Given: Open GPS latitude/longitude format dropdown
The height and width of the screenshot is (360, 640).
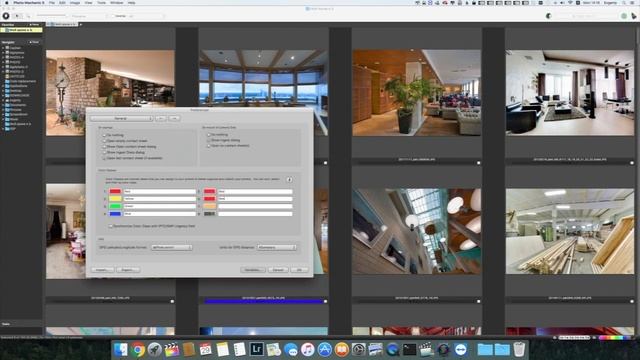Looking at the screenshot, I should [x=171, y=247].
